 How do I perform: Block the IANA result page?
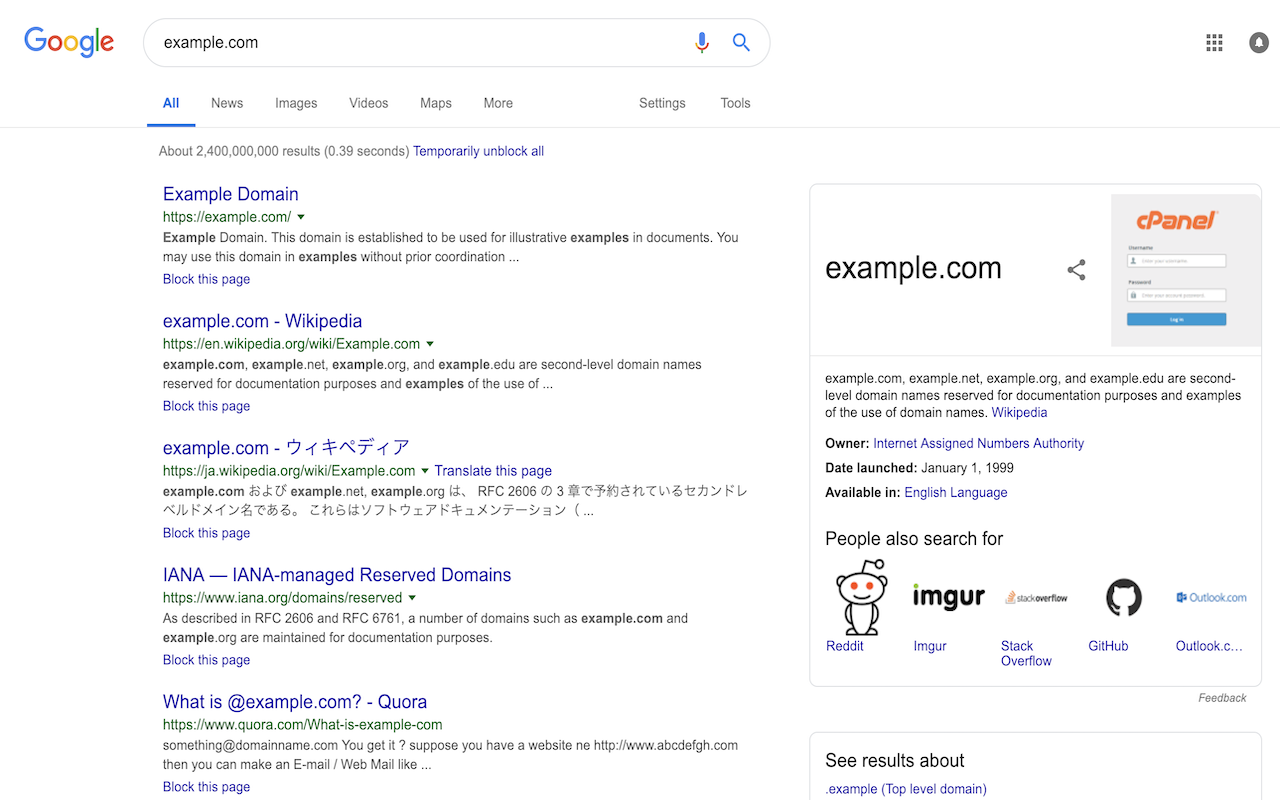pyautogui.click(x=207, y=660)
